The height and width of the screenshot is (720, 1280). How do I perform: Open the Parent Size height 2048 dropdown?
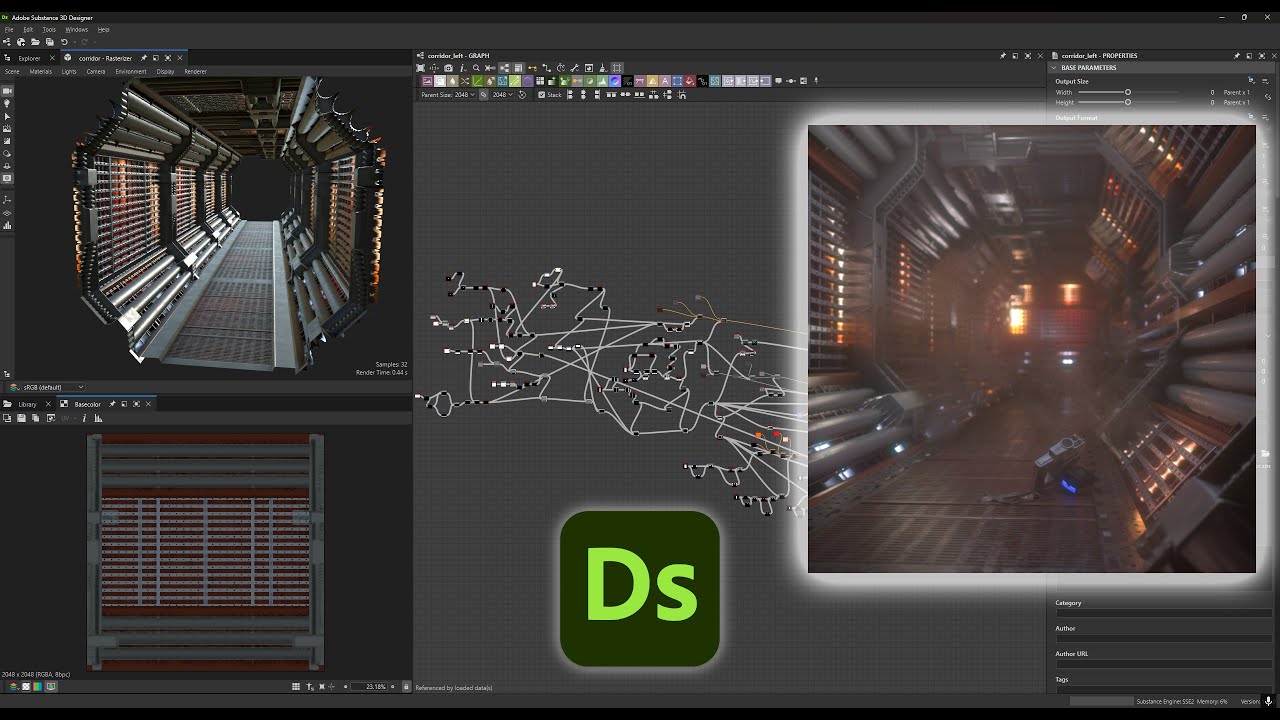[x=502, y=95]
